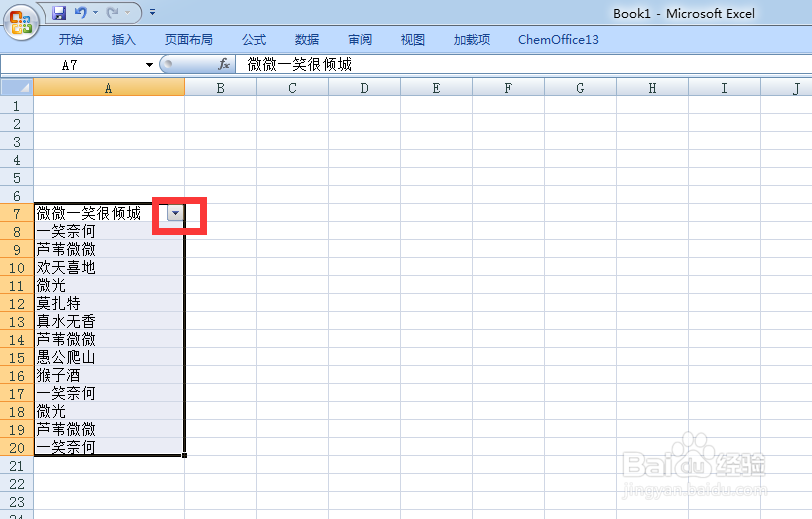The width and height of the screenshot is (812, 519).
Task: Select column H header
Action: (652, 88)
